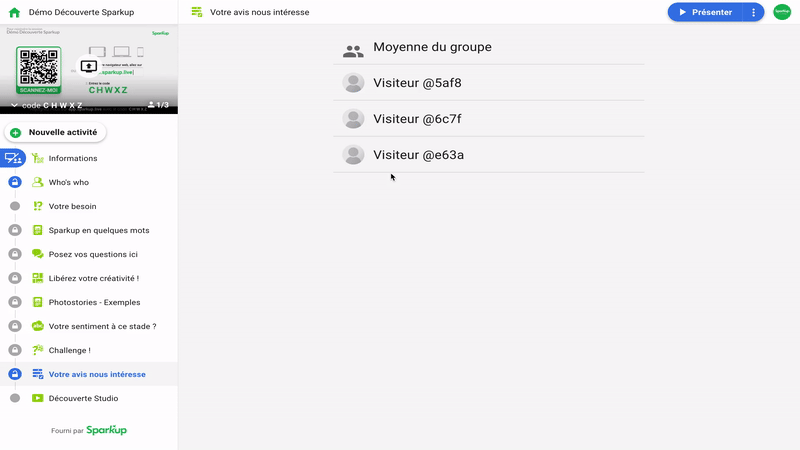Open the Découverte Studio activity
This screenshot has height=450, width=800.
(x=83, y=398)
